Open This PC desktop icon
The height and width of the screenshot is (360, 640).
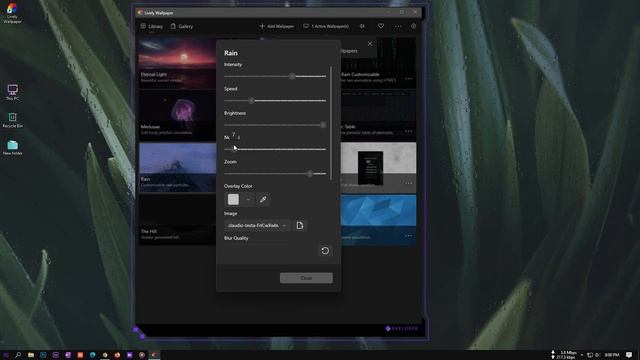tap(12, 92)
